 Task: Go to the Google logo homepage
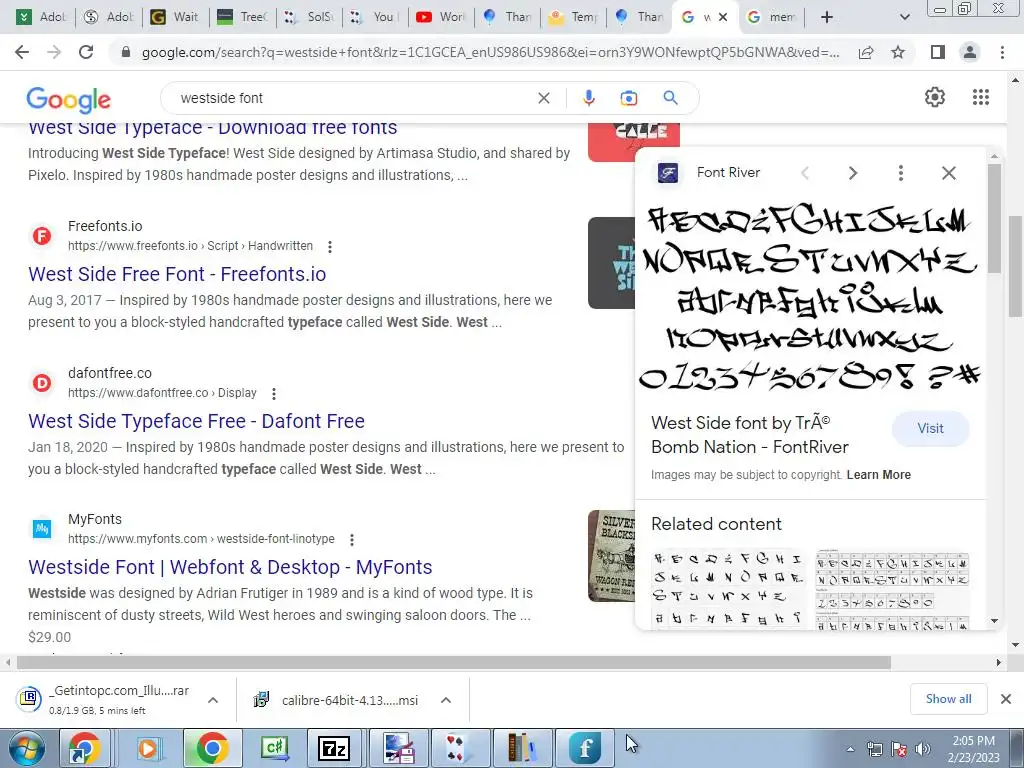[x=69, y=99]
